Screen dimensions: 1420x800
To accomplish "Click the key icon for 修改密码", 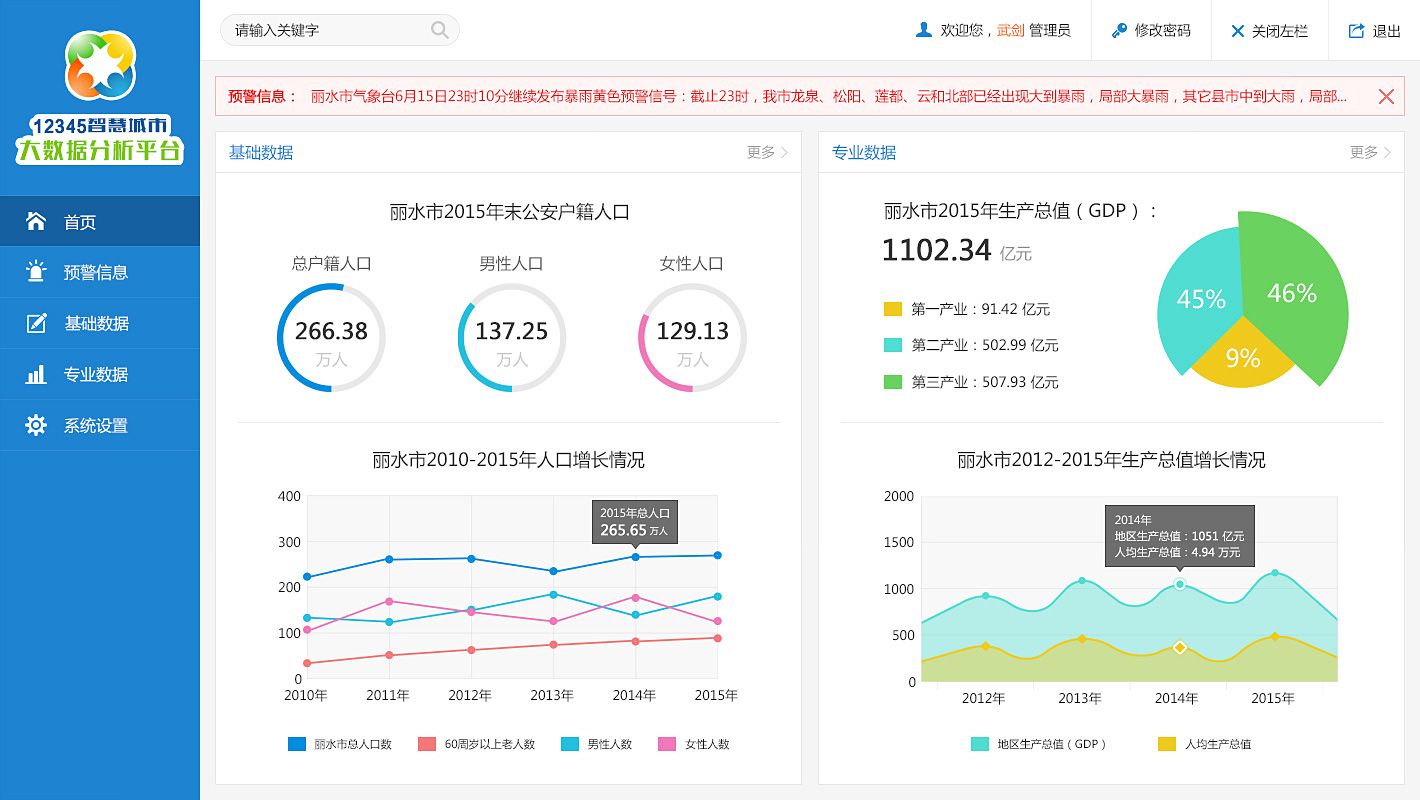I will tap(1119, 30).
